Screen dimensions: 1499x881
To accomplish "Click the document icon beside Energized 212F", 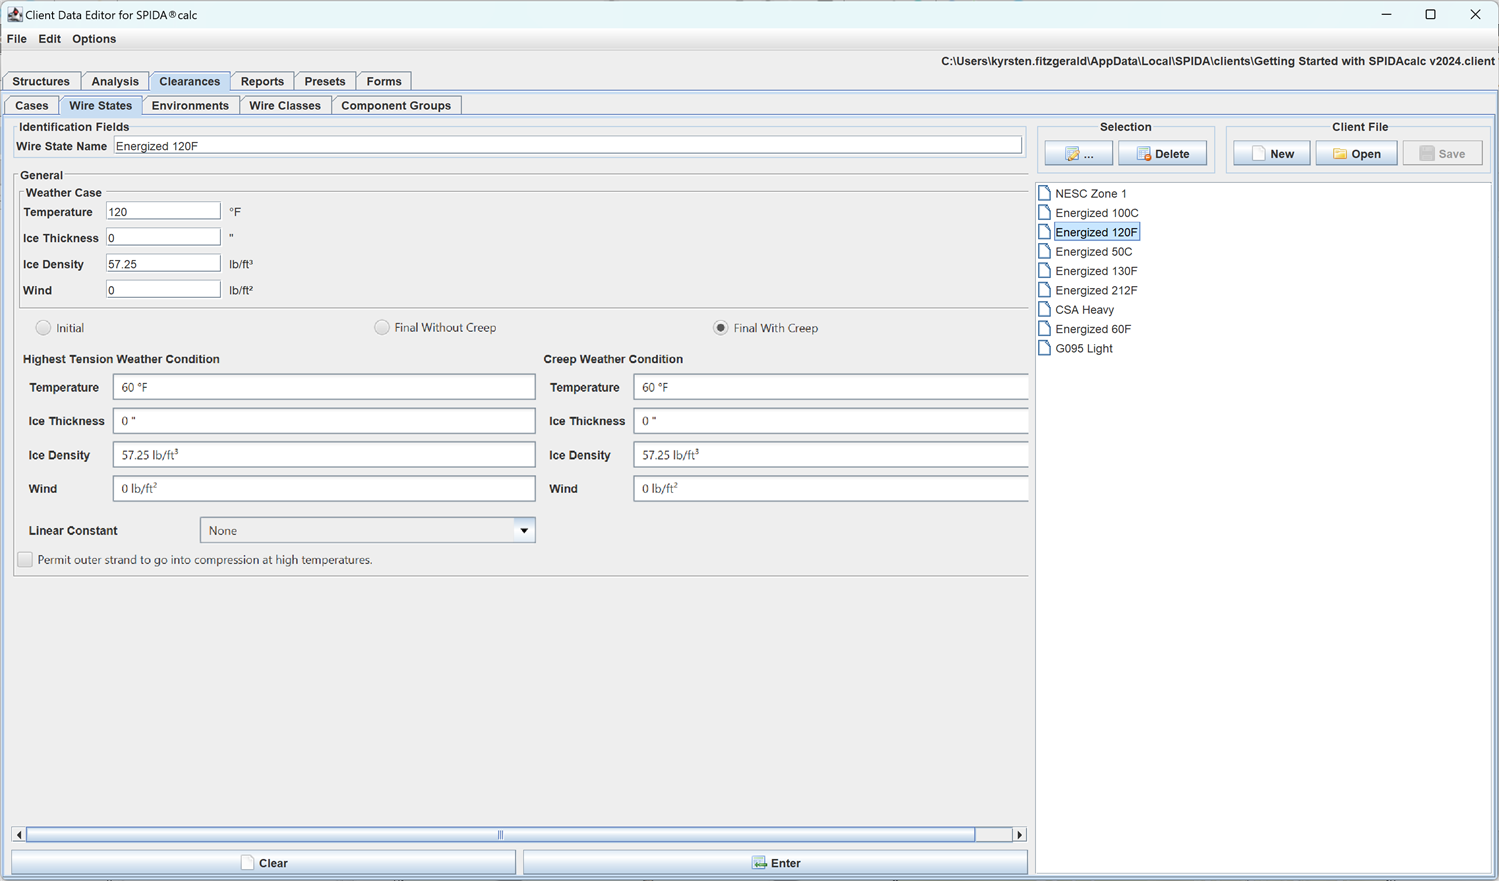I will tap(1044, 290).
